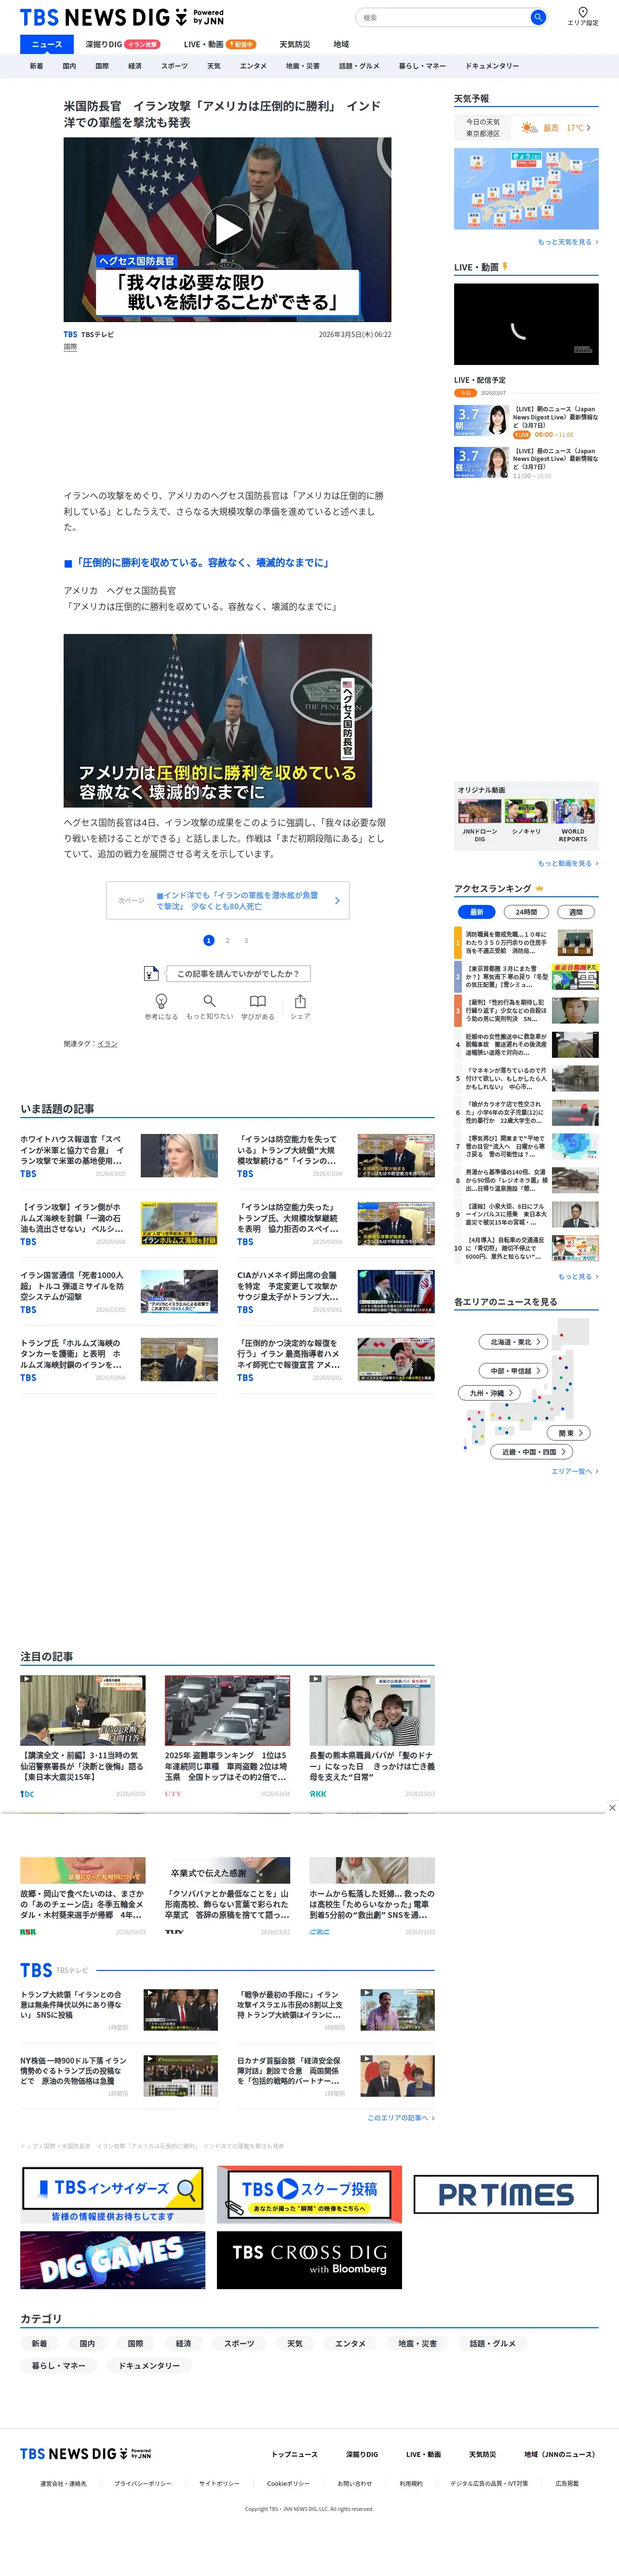
Task: Select the LIVE・動画 tab
Action: tap(219, 44)
